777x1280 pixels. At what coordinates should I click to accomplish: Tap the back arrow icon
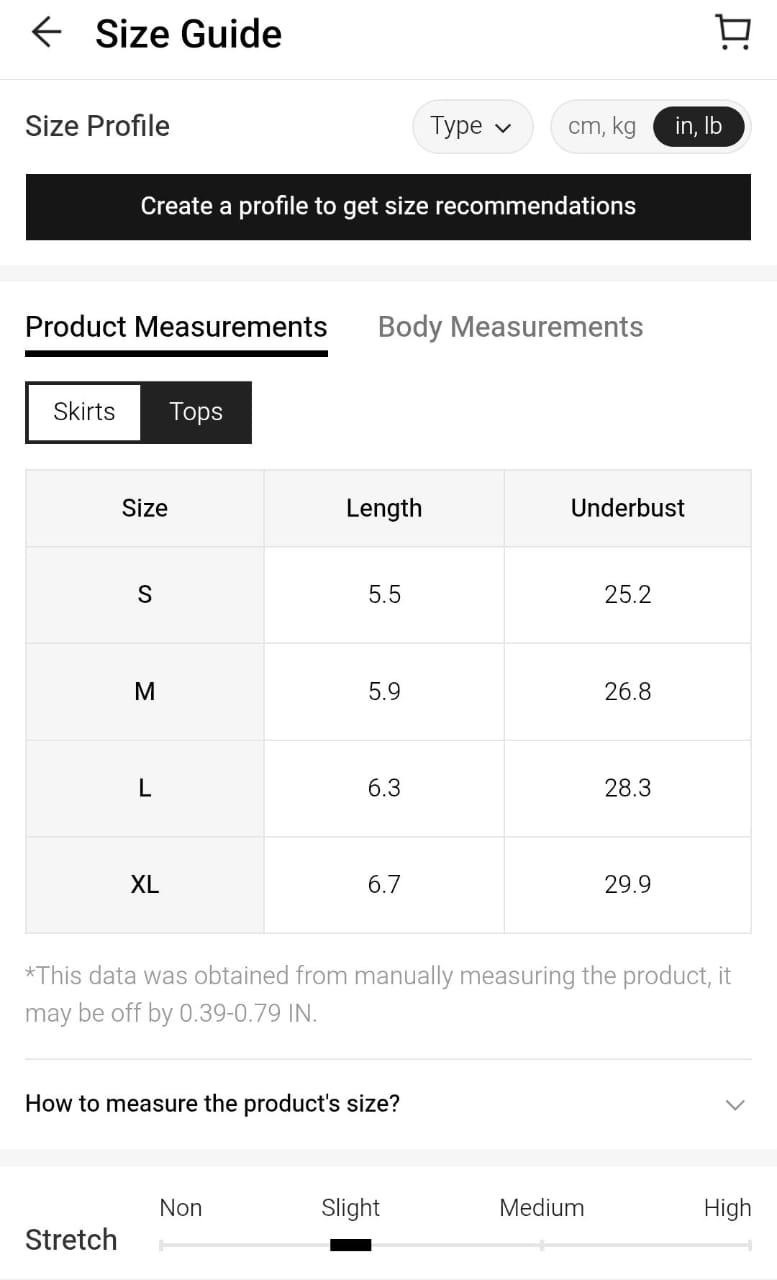pos(46,33)
